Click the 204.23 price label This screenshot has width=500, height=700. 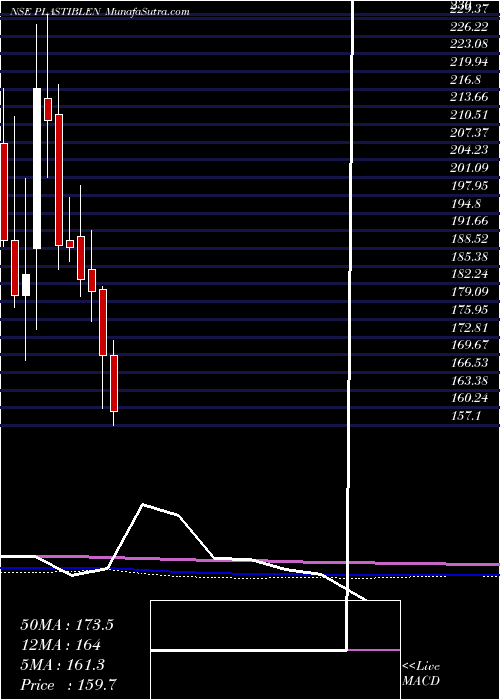click(x=471, y=151)
